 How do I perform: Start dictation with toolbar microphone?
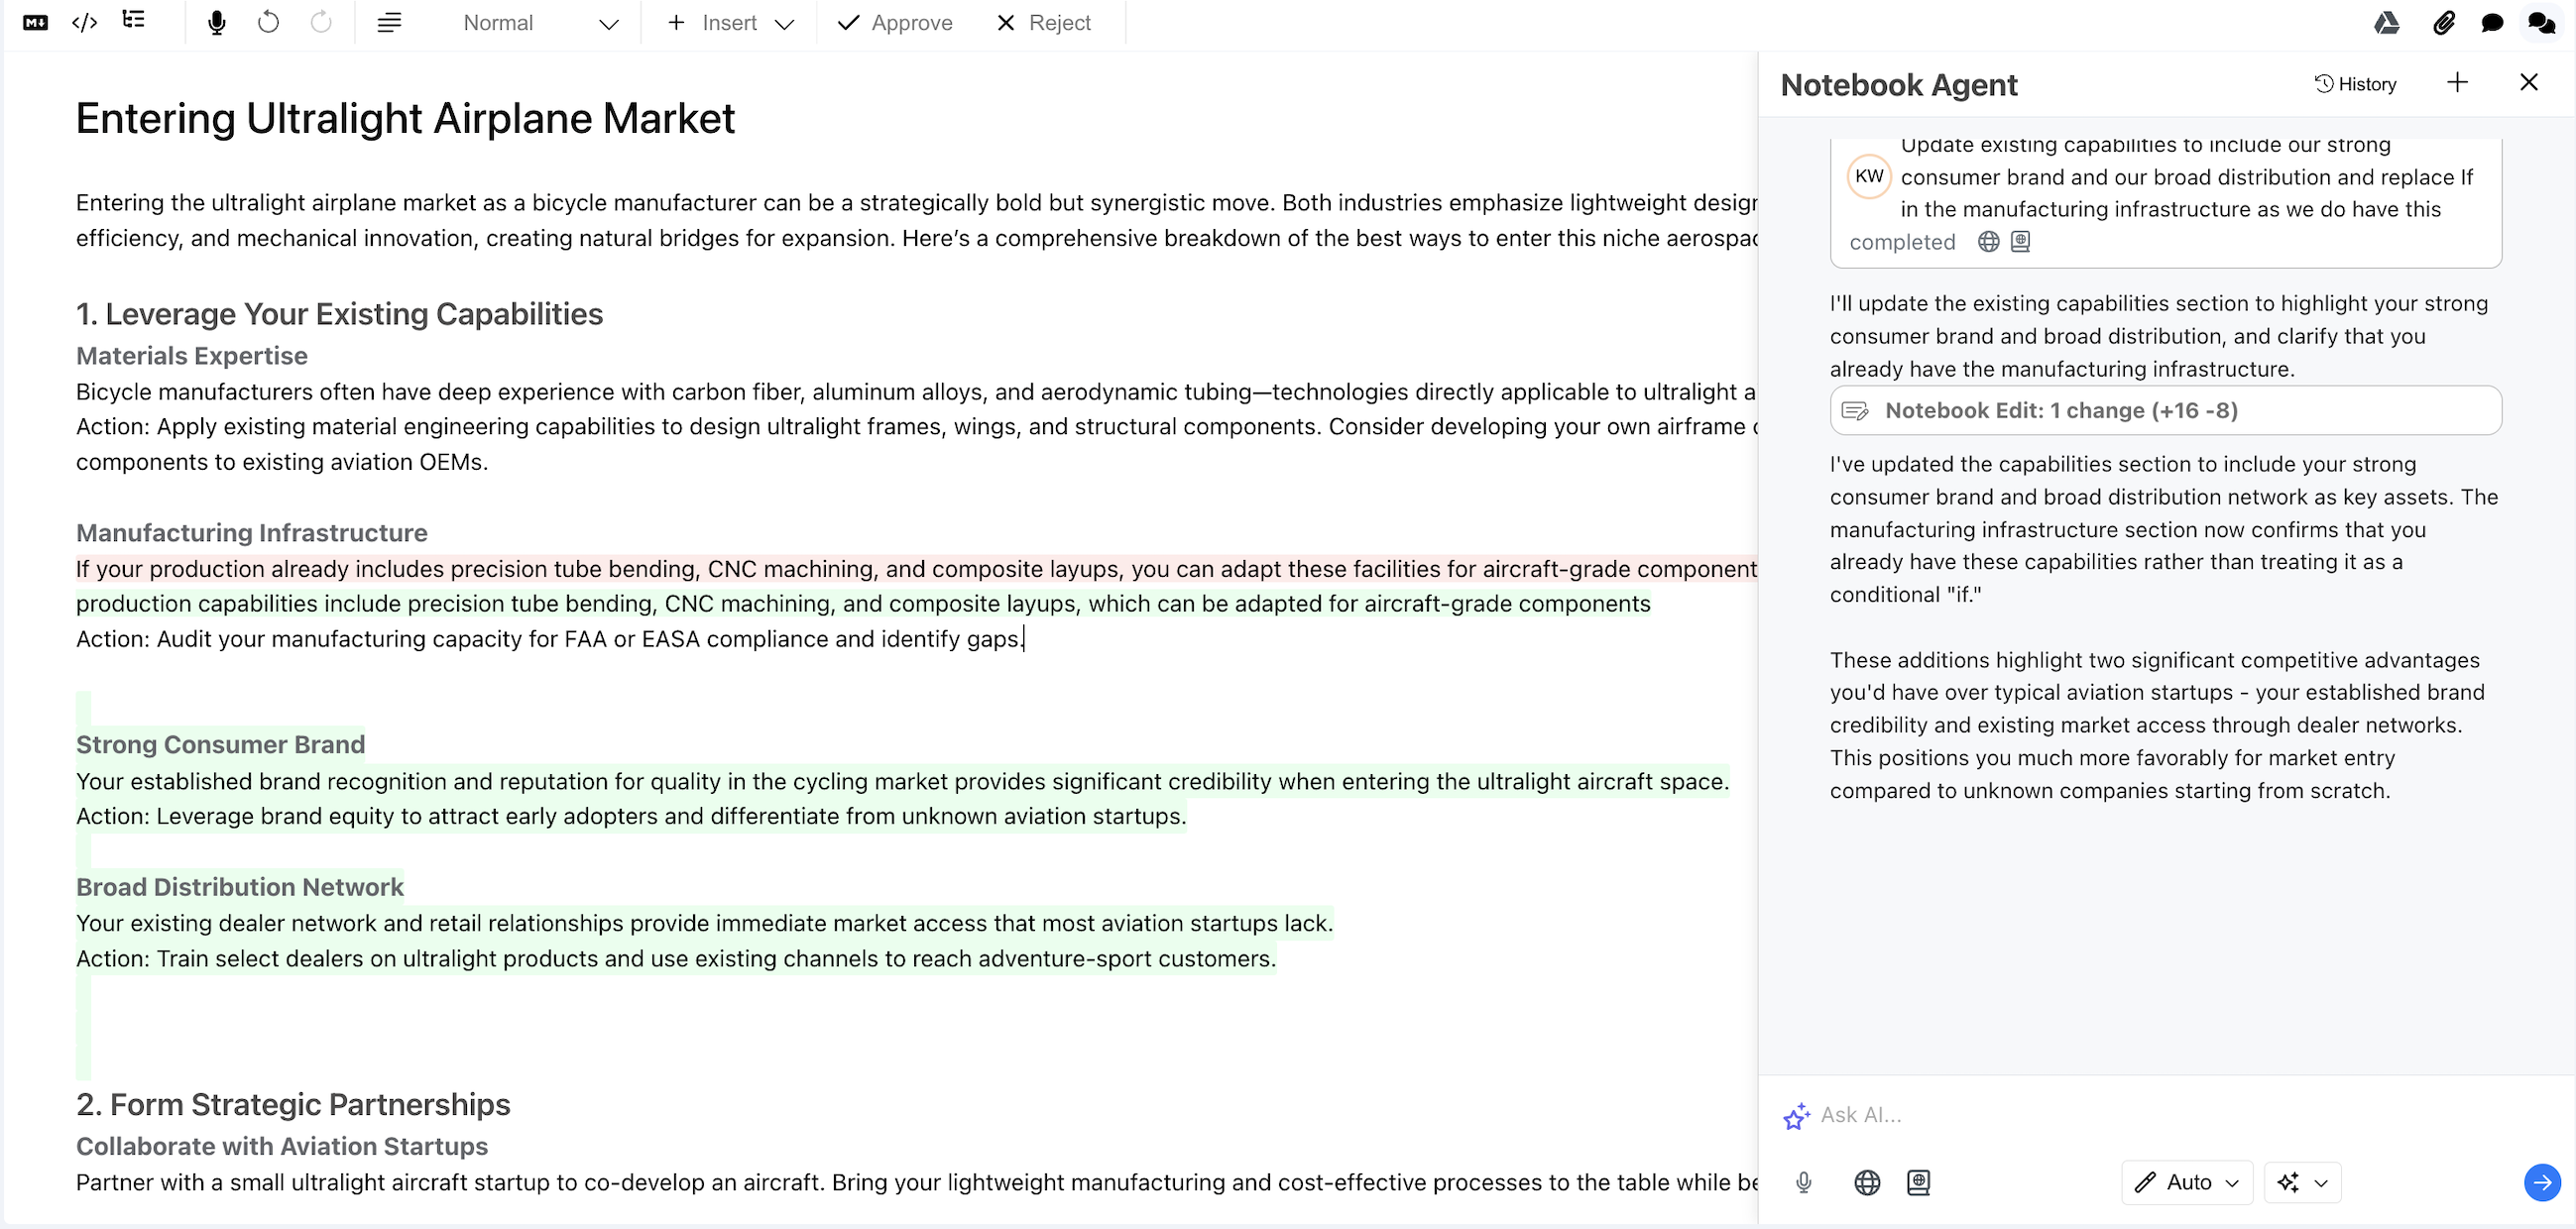[x=216, y=22]
